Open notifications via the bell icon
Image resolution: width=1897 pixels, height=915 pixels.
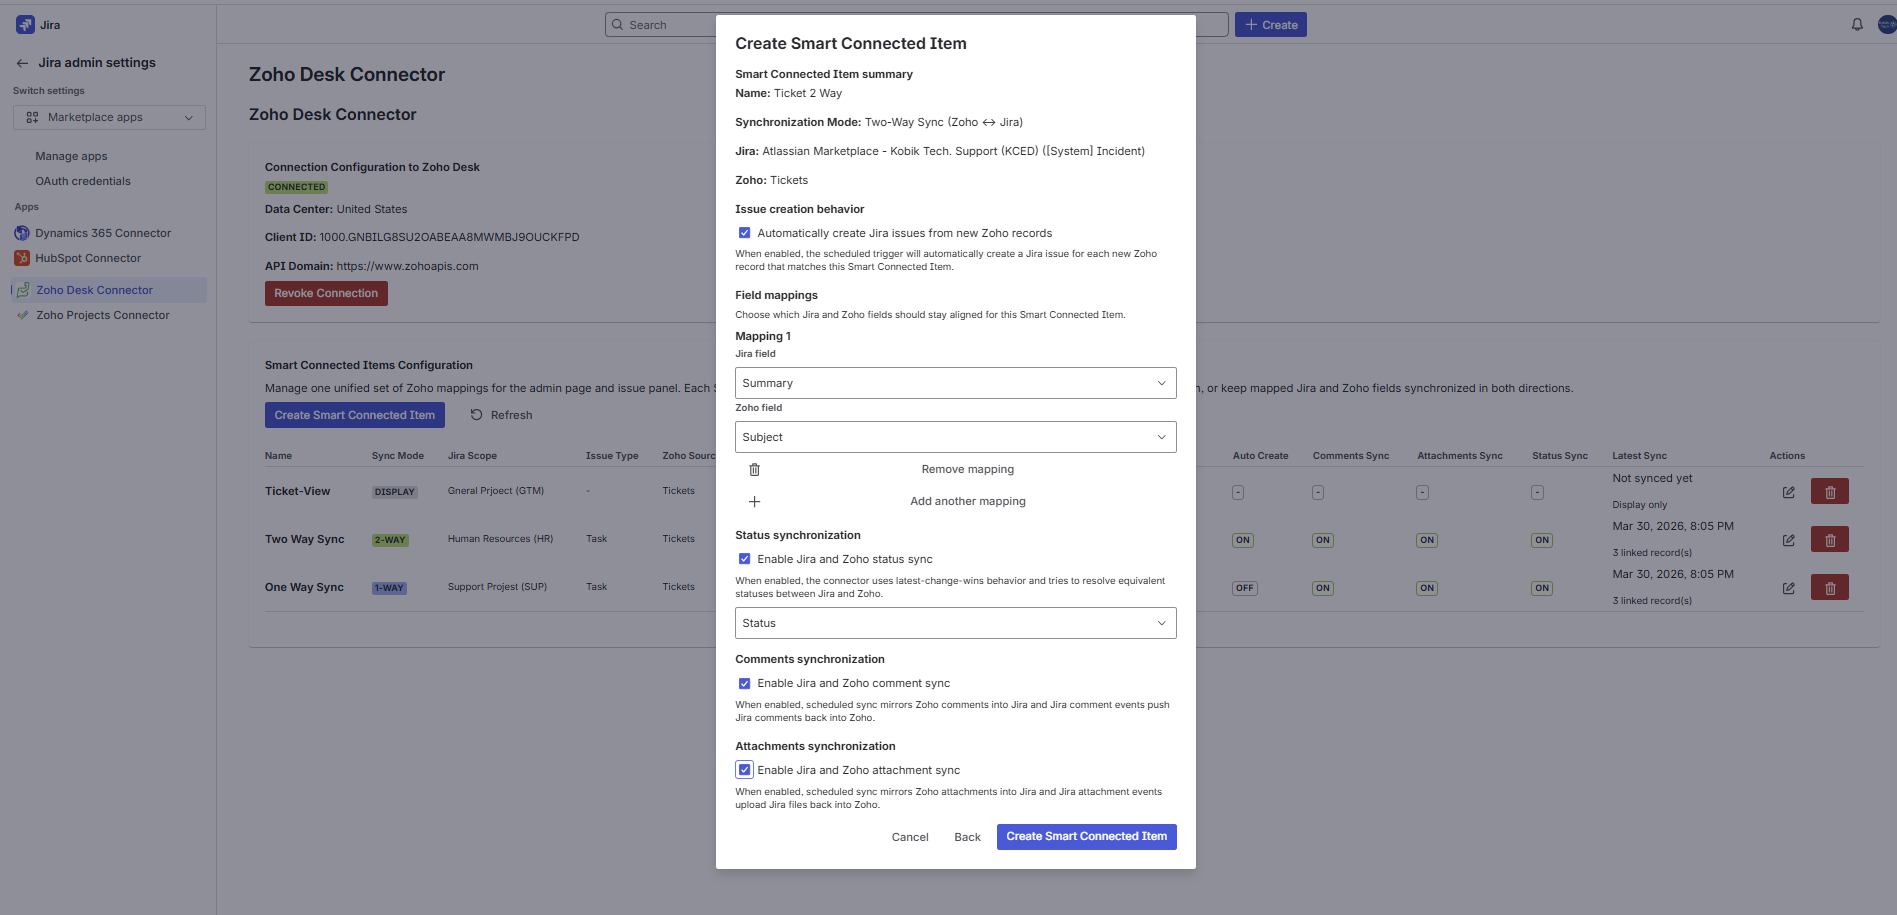1857,24
